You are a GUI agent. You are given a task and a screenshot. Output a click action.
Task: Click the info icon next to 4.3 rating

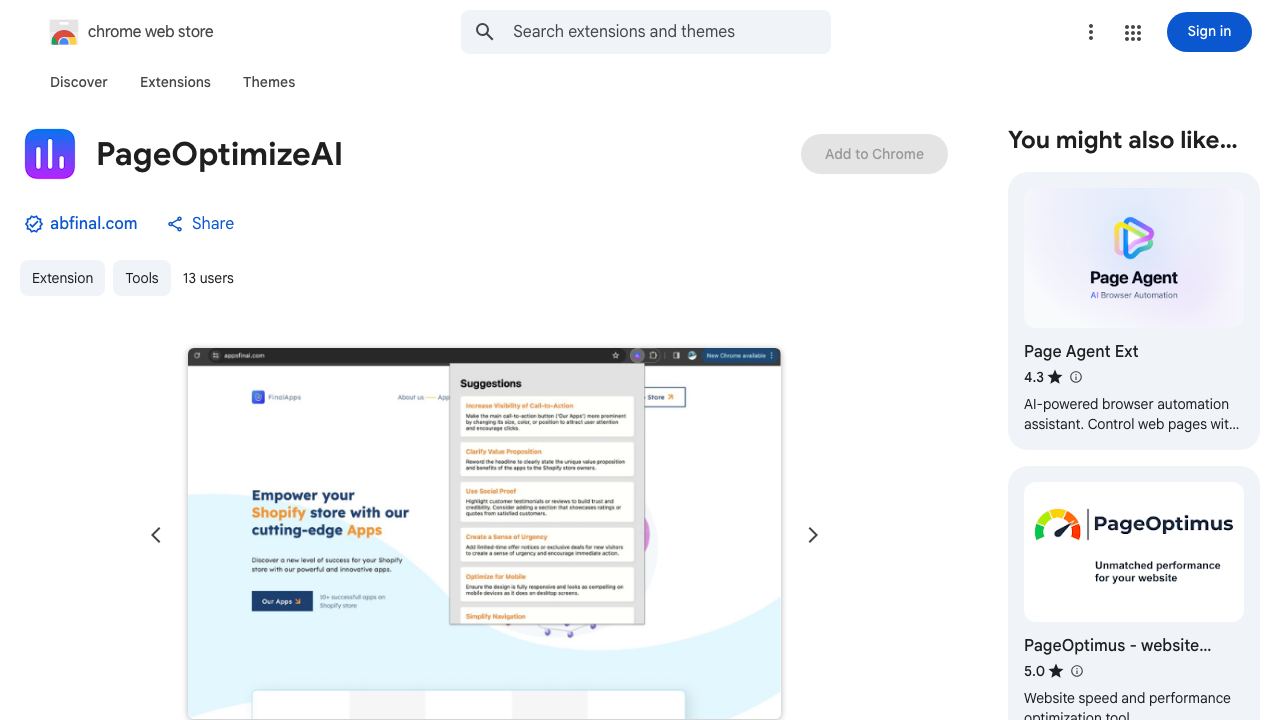click(x=1076, y=377)
